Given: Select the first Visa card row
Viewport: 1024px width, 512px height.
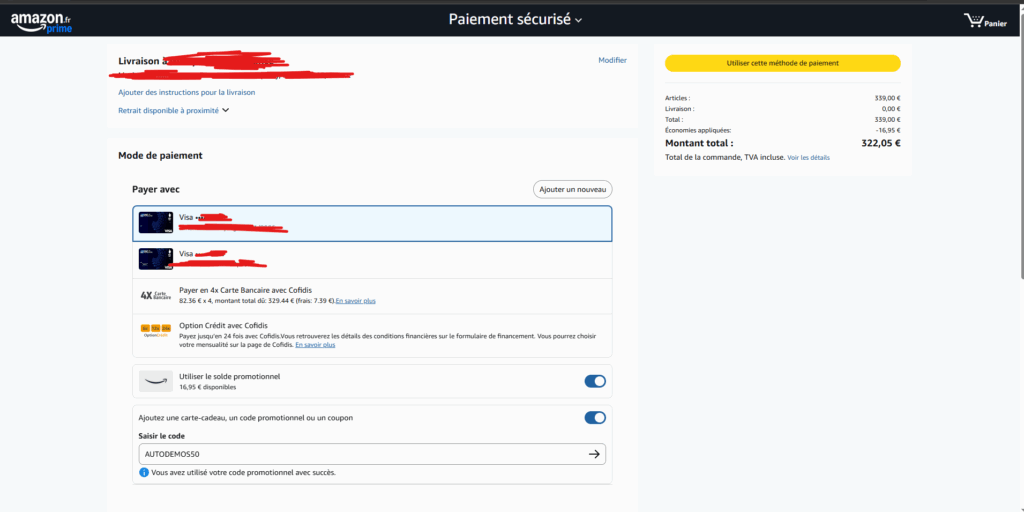Looking at the screenshot, I should 372,223.
